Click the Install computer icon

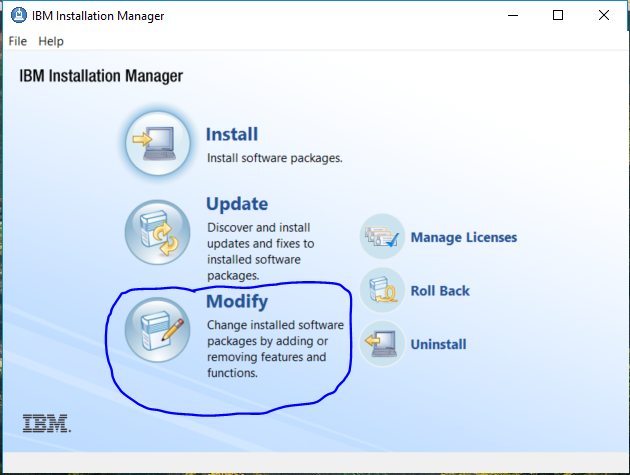[x=158, y=143]
